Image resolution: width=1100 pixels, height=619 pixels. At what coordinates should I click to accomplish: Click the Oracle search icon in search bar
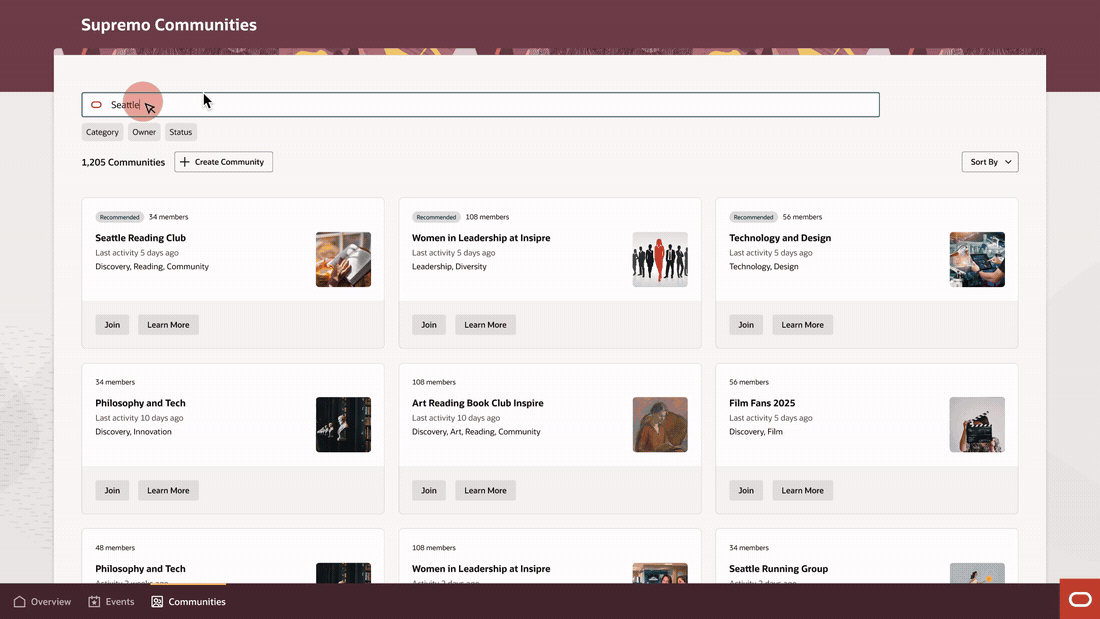(x=96, y=105)
